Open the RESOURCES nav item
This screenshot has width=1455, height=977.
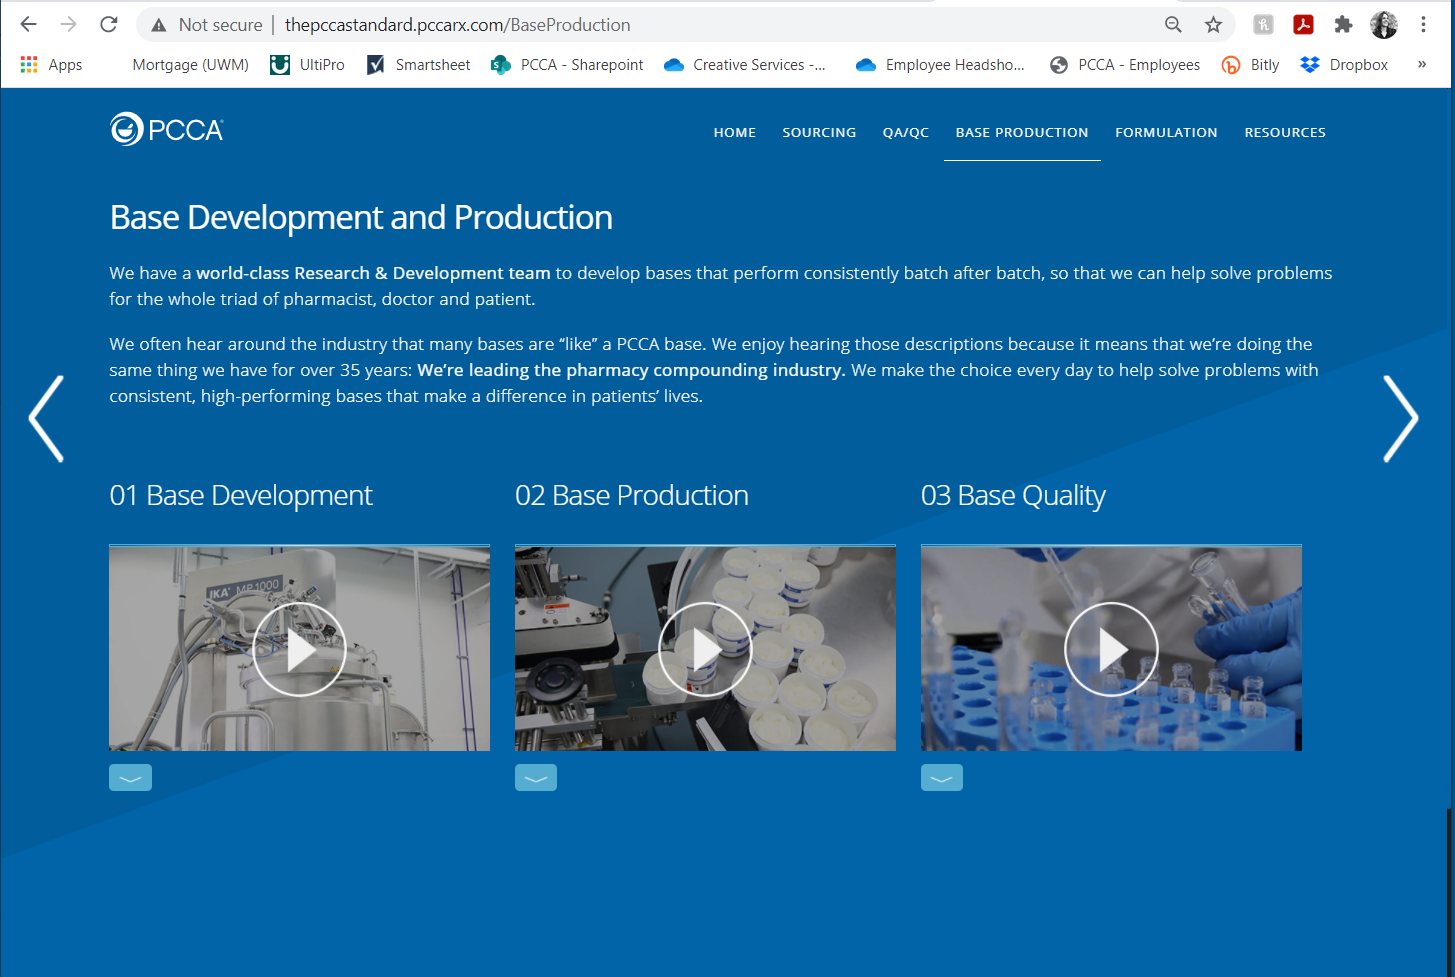tap(1285, 132)
